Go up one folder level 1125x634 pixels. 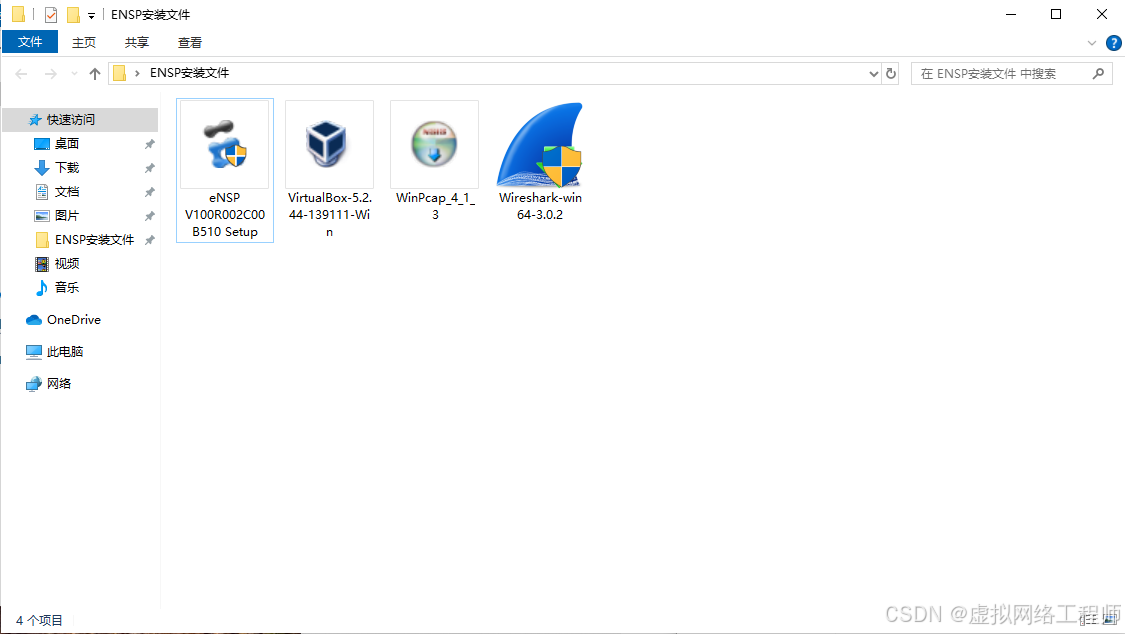tap(95, 74)
